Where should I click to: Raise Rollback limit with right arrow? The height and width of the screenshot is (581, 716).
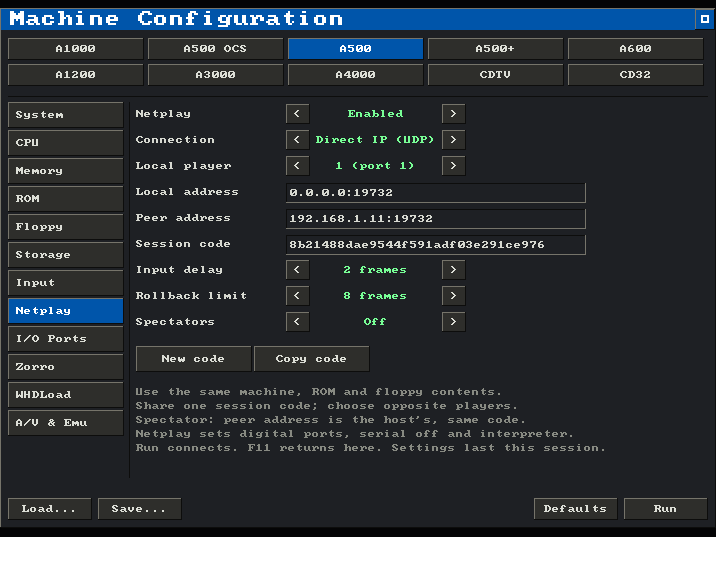[x=453, y=296]
